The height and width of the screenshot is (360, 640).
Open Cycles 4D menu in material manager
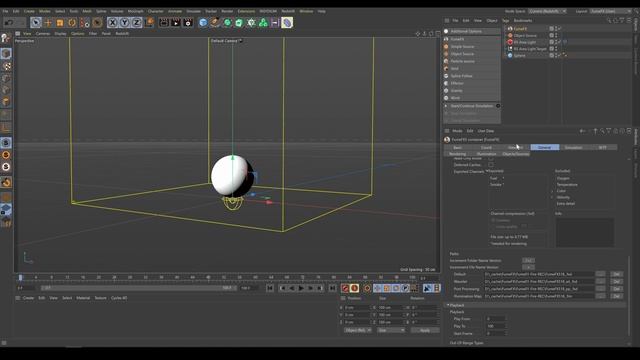(x=119, y=298)
